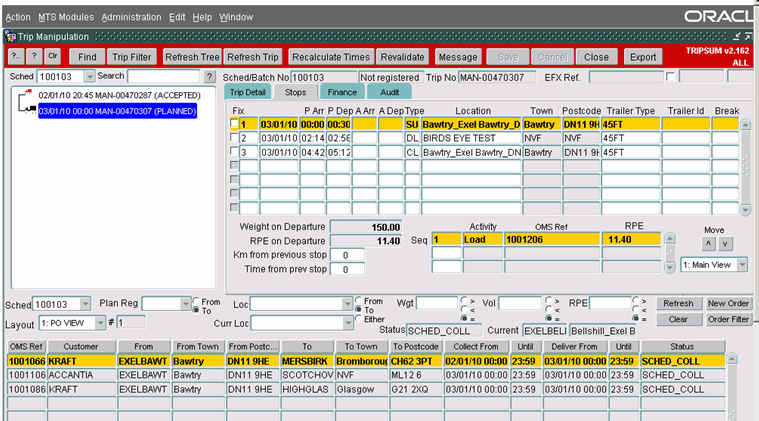Click the Revalidate button
This screenshot has width=759, height=421.
tap(402, 57)
